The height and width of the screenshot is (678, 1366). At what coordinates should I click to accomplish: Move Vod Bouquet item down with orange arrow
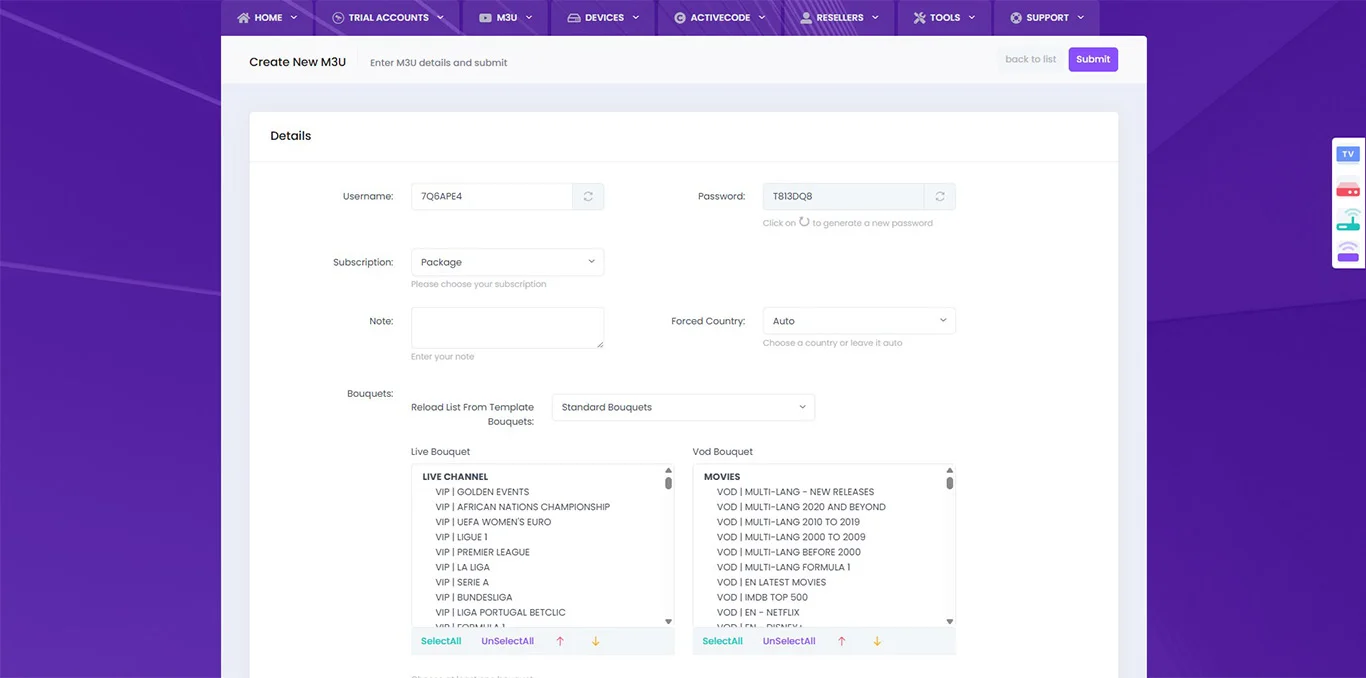[x=877, y=641]
